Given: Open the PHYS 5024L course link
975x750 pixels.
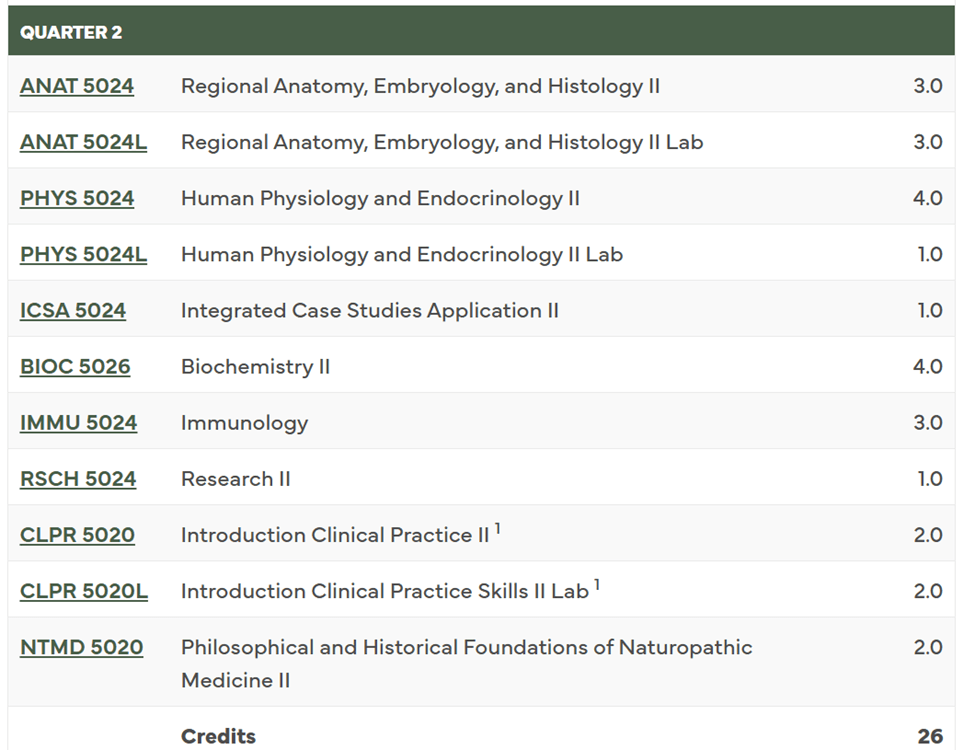Looking at the screenshot, I should tap(83, 254).
